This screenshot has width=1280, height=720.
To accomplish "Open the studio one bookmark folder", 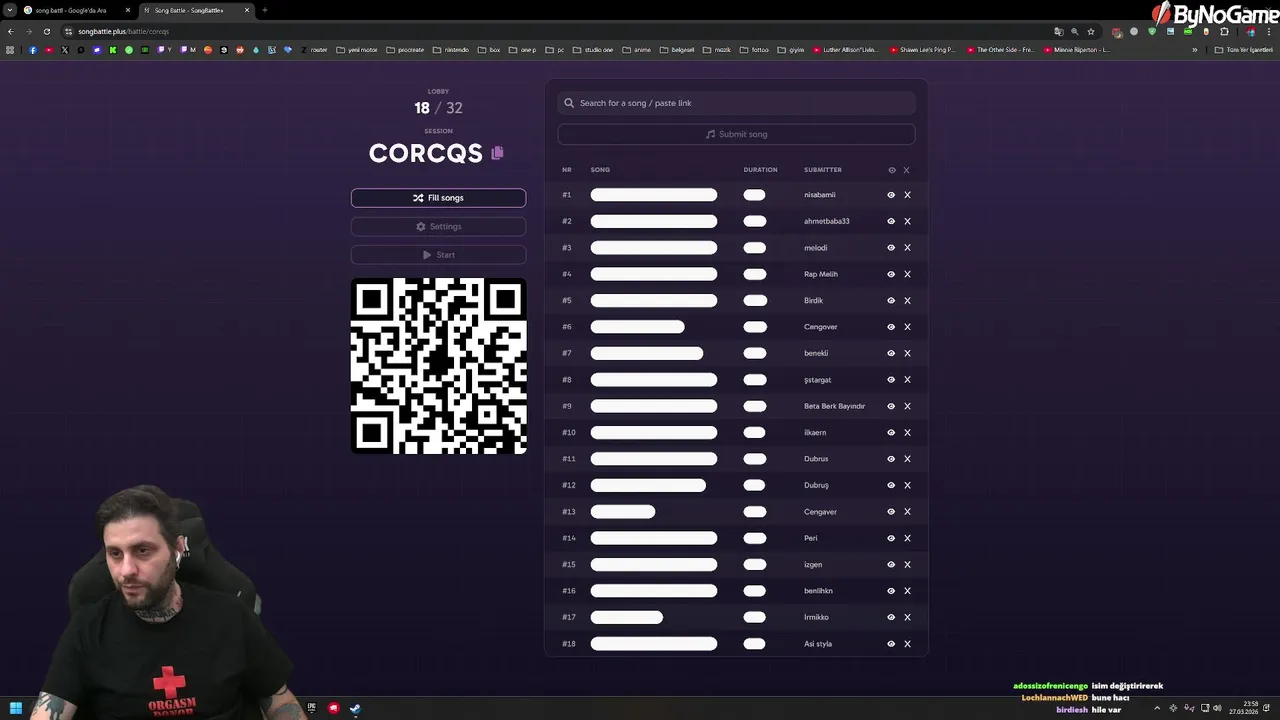I will (x=592, y=49).
